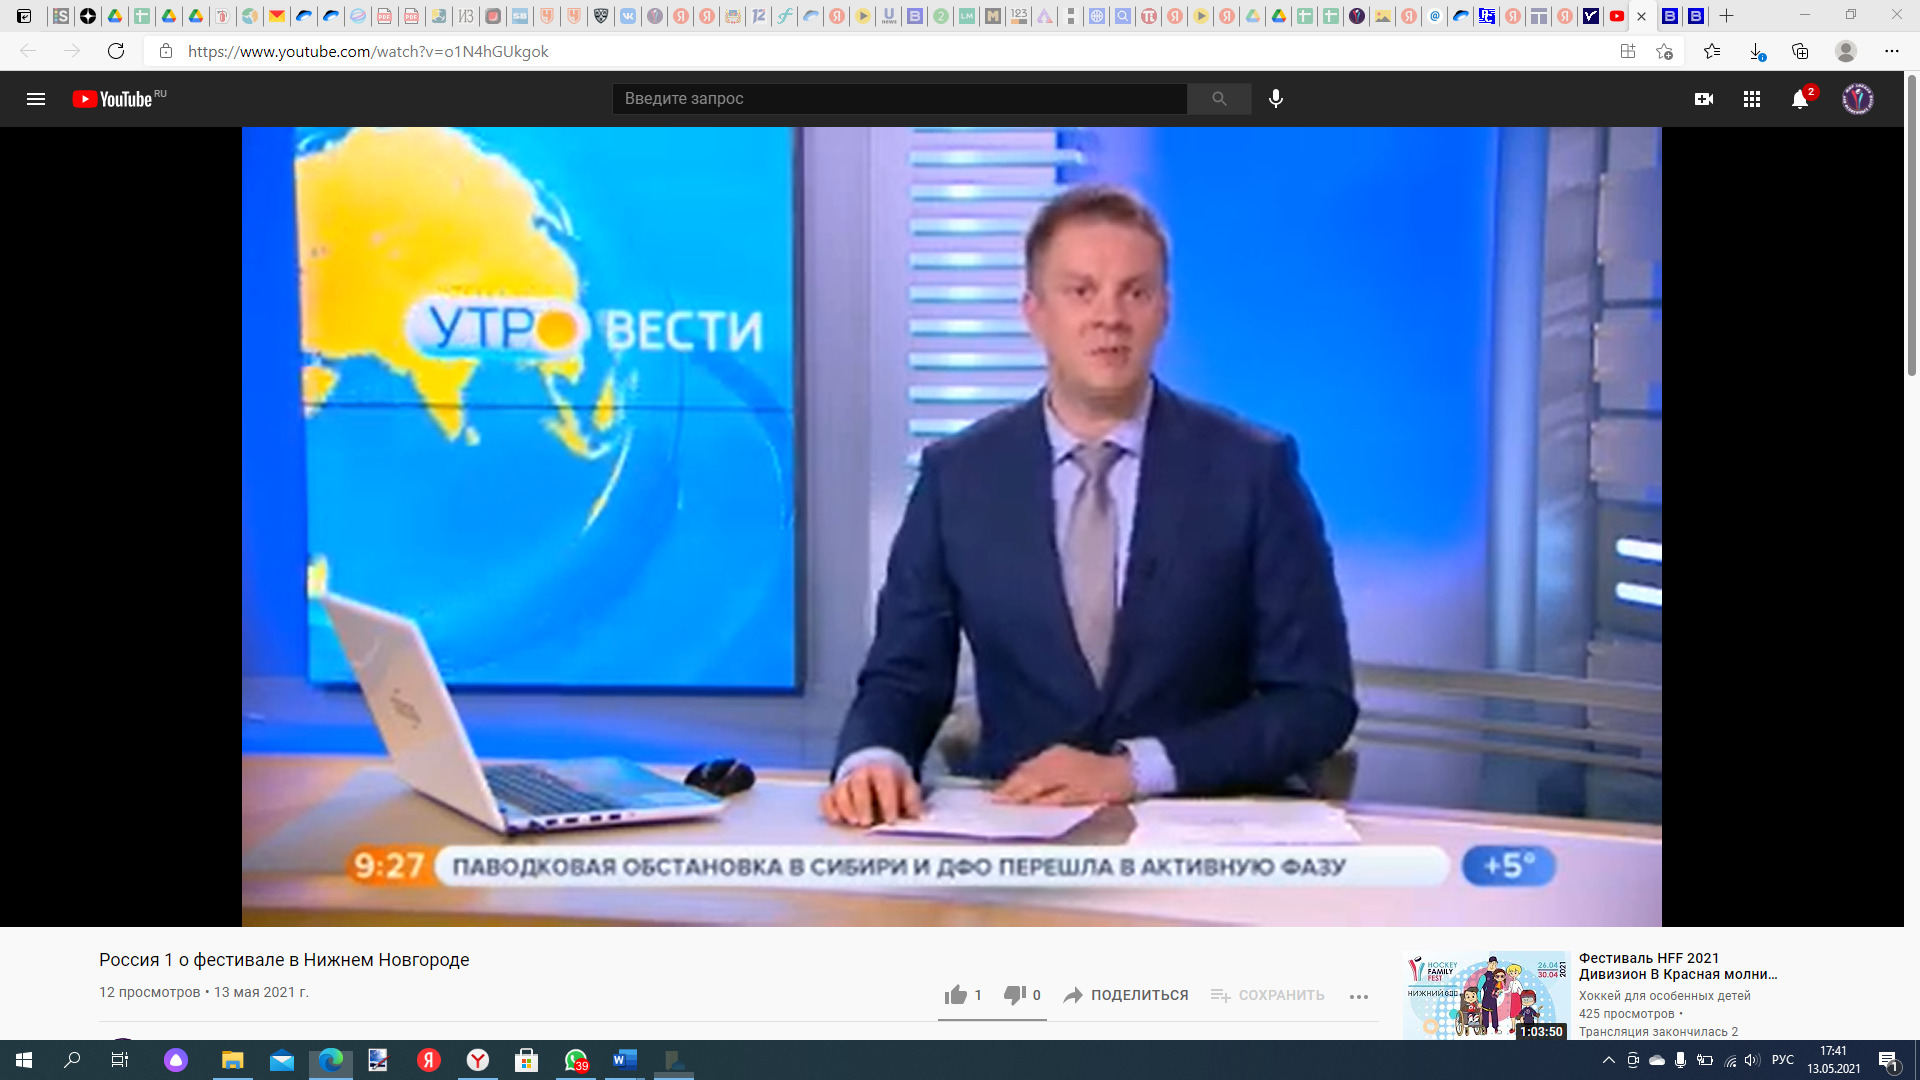
Task: Click the page vertical scrollbar
Action: point(1911,226)
